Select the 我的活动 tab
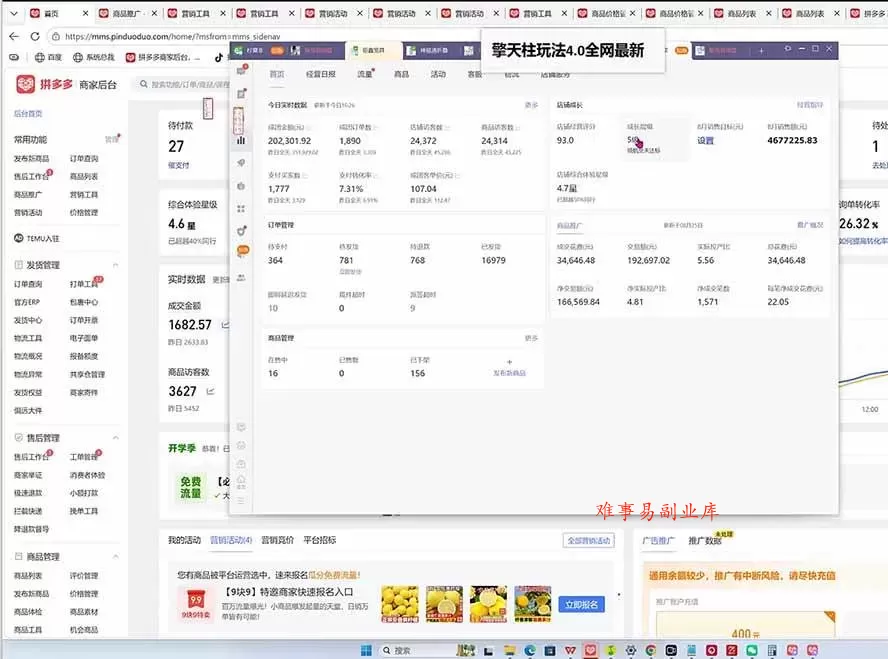 coord(185,540)
